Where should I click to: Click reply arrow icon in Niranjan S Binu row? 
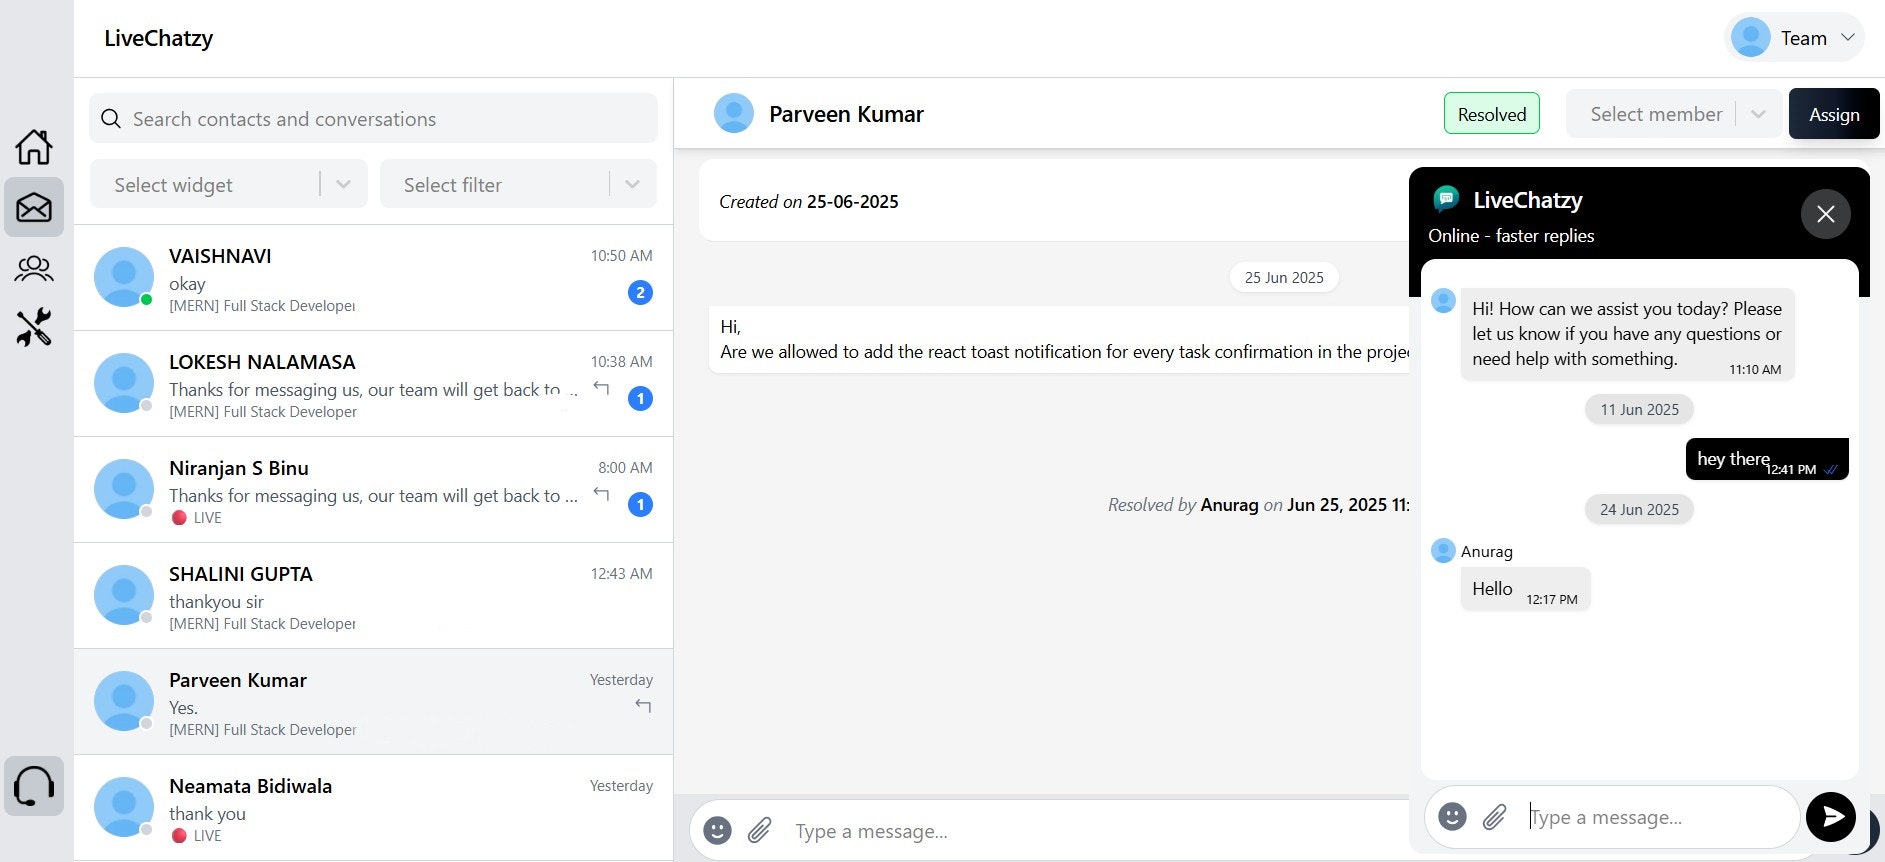point(601,494)
